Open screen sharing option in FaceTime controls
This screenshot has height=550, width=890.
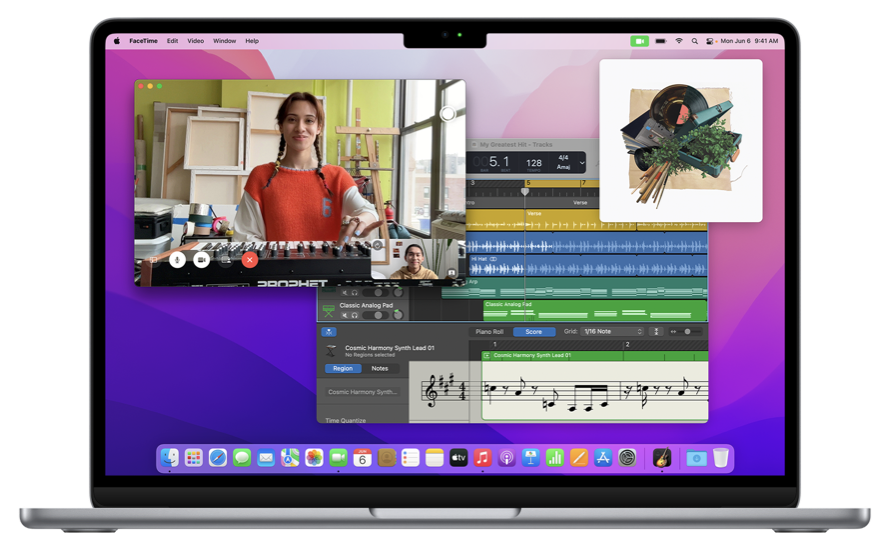click(226, 259)
